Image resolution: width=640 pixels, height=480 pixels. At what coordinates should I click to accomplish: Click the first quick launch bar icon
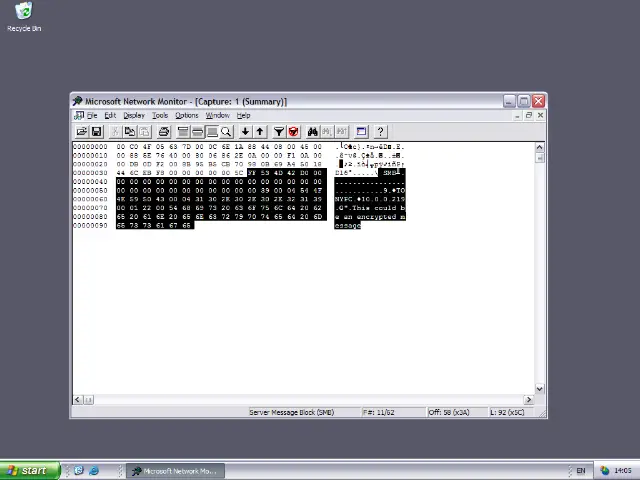pos(79,471)
